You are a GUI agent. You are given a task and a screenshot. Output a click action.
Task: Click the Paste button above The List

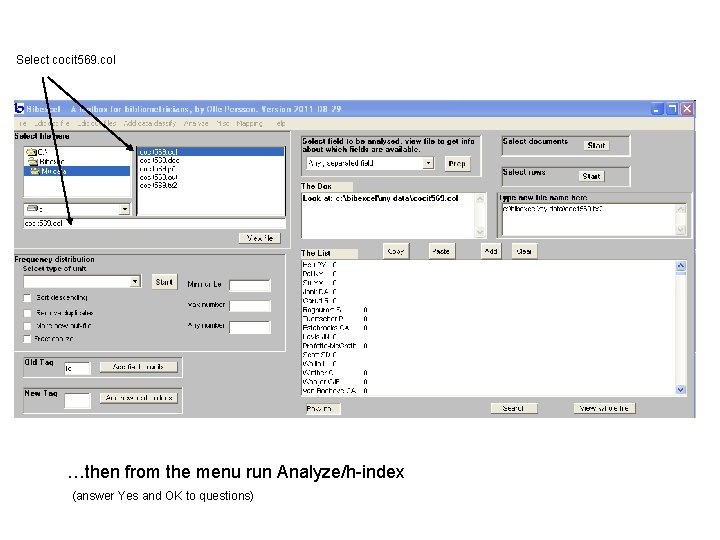pyautogui.click(x=441, y=251)
